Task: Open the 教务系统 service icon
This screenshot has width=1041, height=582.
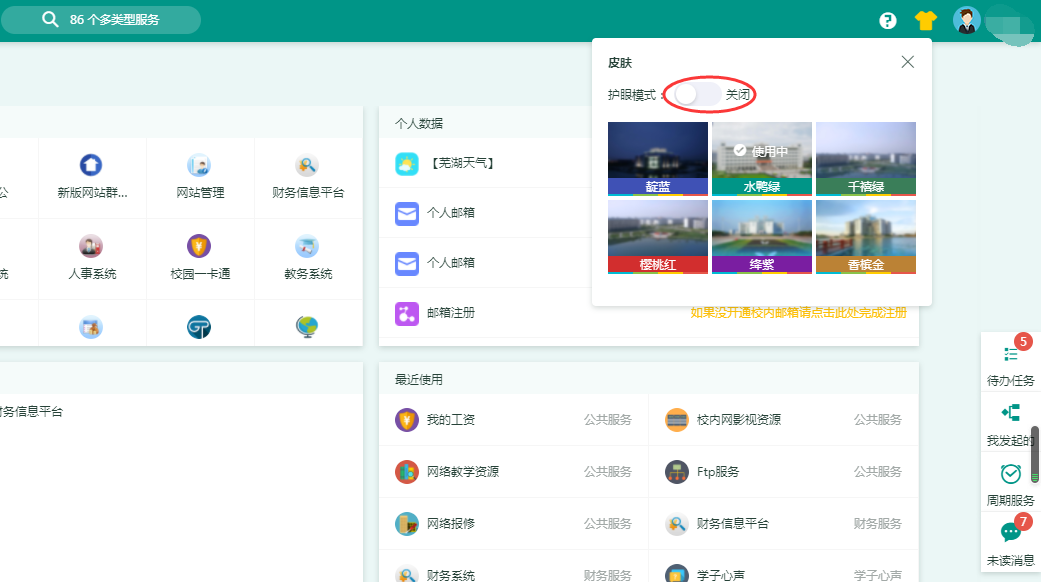Action: (307, 247)
